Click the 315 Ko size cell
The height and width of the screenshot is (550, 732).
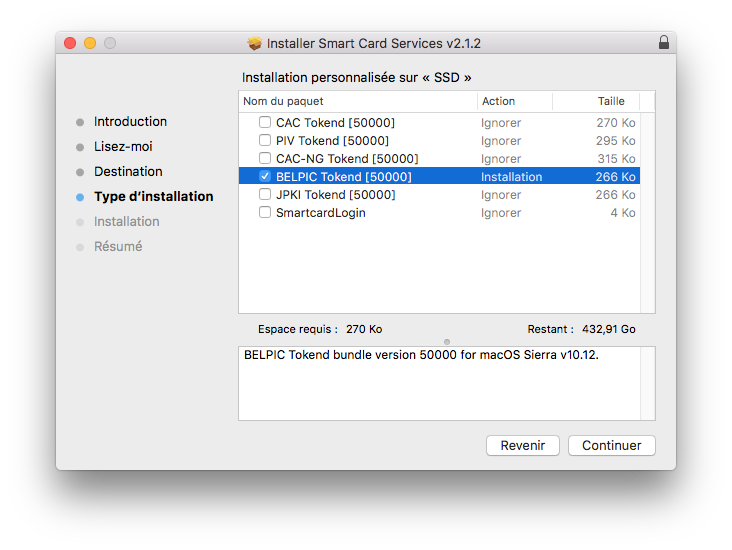point(616,159)
